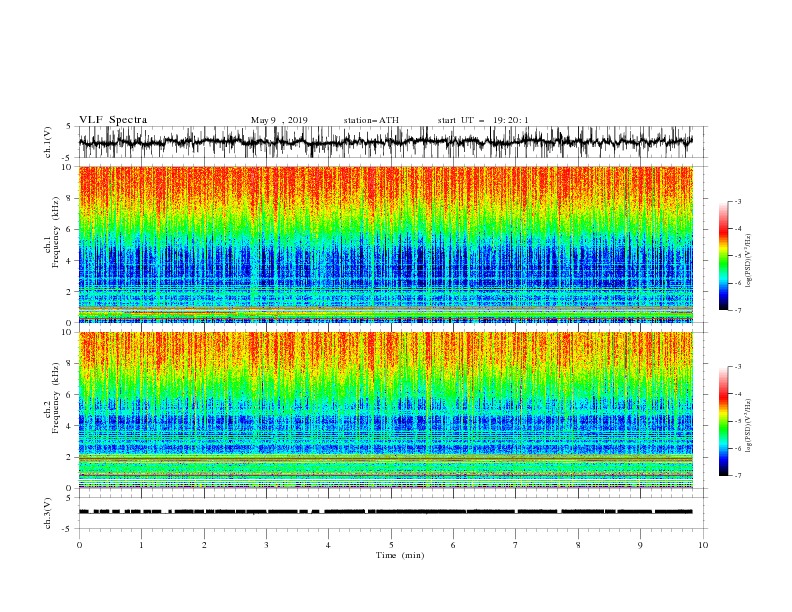Click the ch.2 Frequency (kHz) axis label
Screen dimensions: 792x612
click(52, 397)
